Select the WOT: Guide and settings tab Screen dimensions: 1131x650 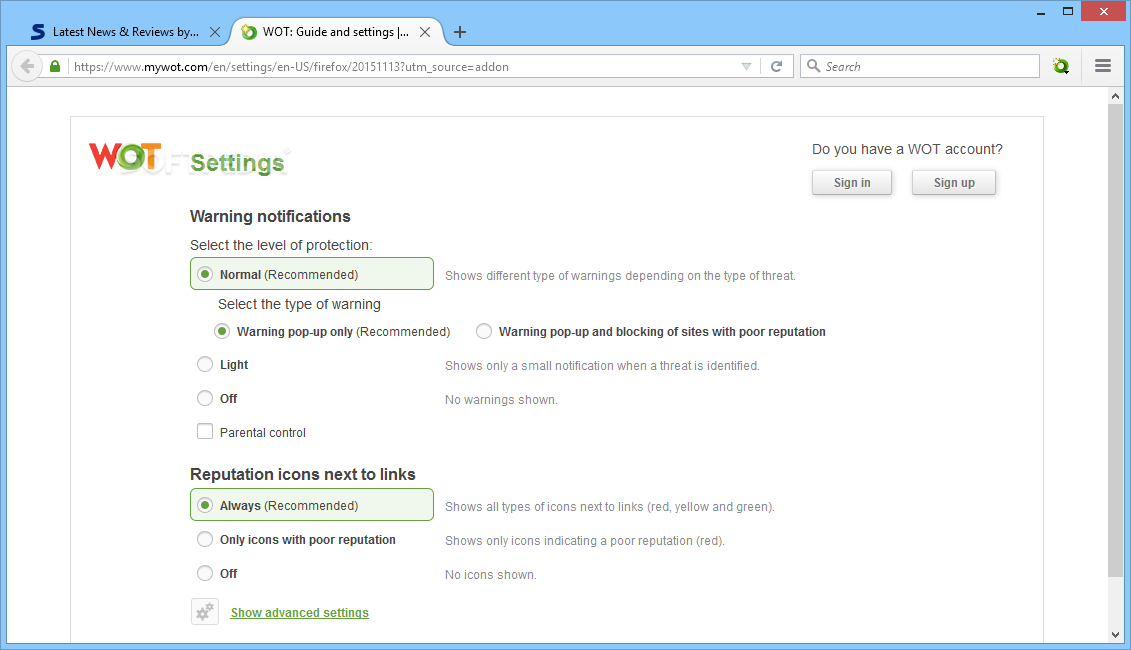336,32
